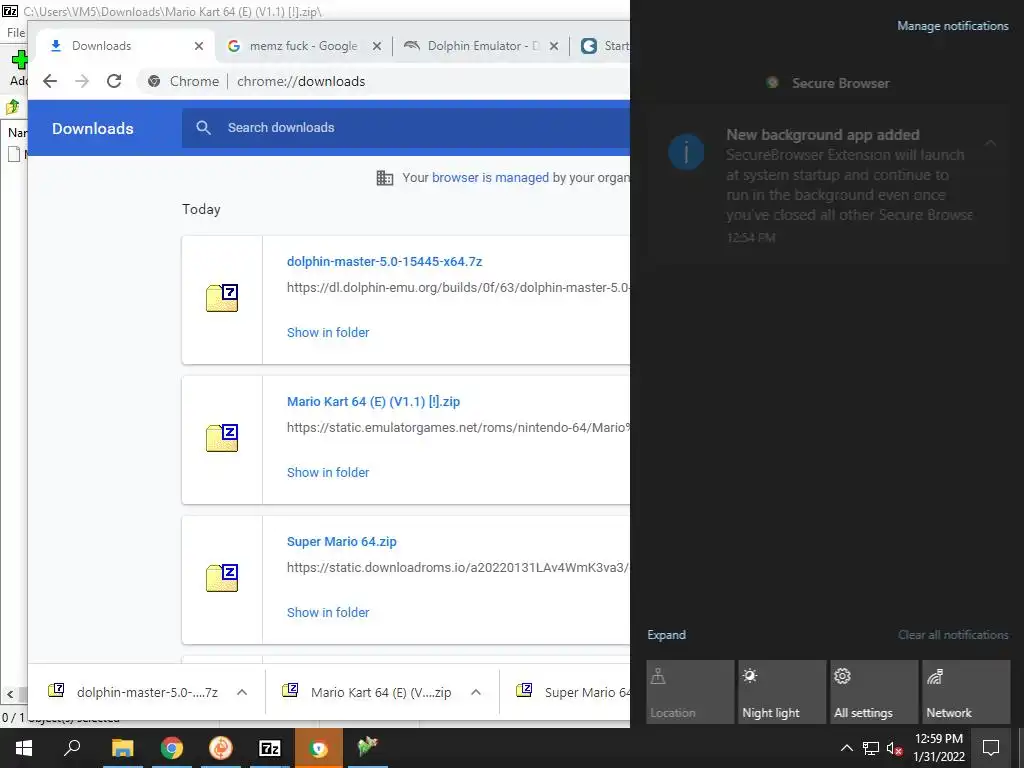Image resolution: width=1024 pixels, height=768 pixels.
Task: Show Super Mario 64 file in folder
Action: click(x=328, y=613)
